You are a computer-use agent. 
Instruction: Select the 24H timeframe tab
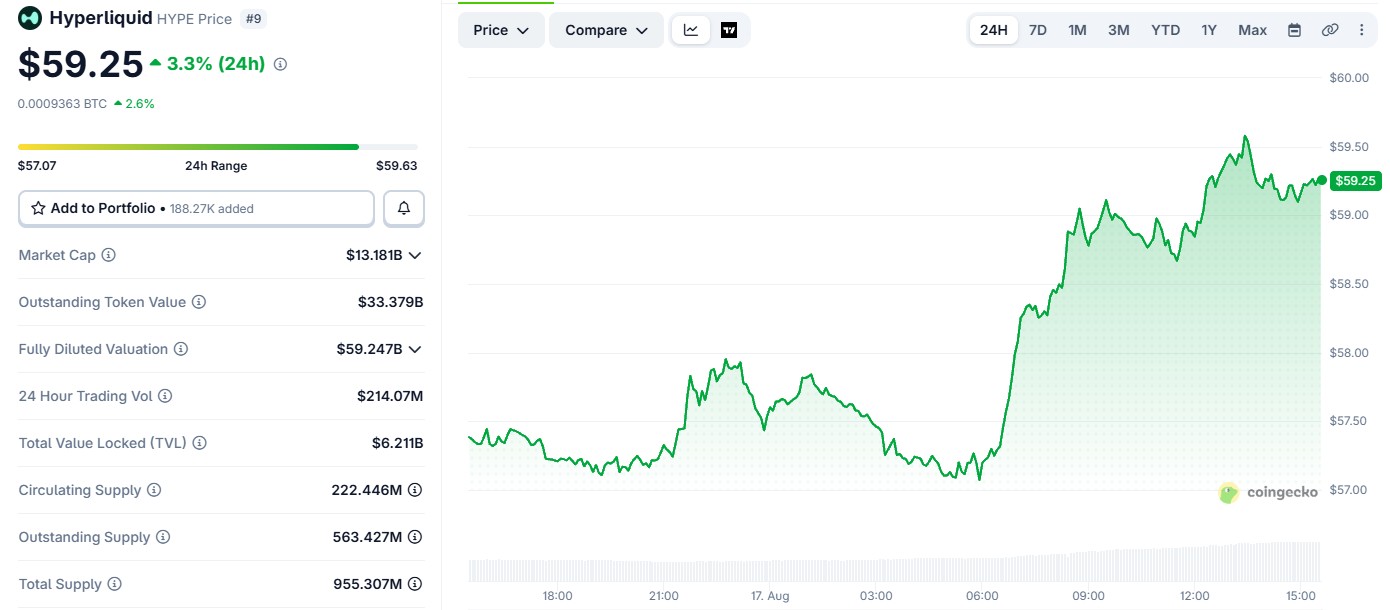click(994, 30)
